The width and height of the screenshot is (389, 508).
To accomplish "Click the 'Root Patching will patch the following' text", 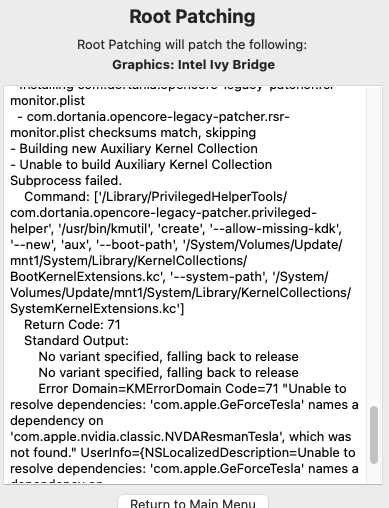I will pos(192,45).
